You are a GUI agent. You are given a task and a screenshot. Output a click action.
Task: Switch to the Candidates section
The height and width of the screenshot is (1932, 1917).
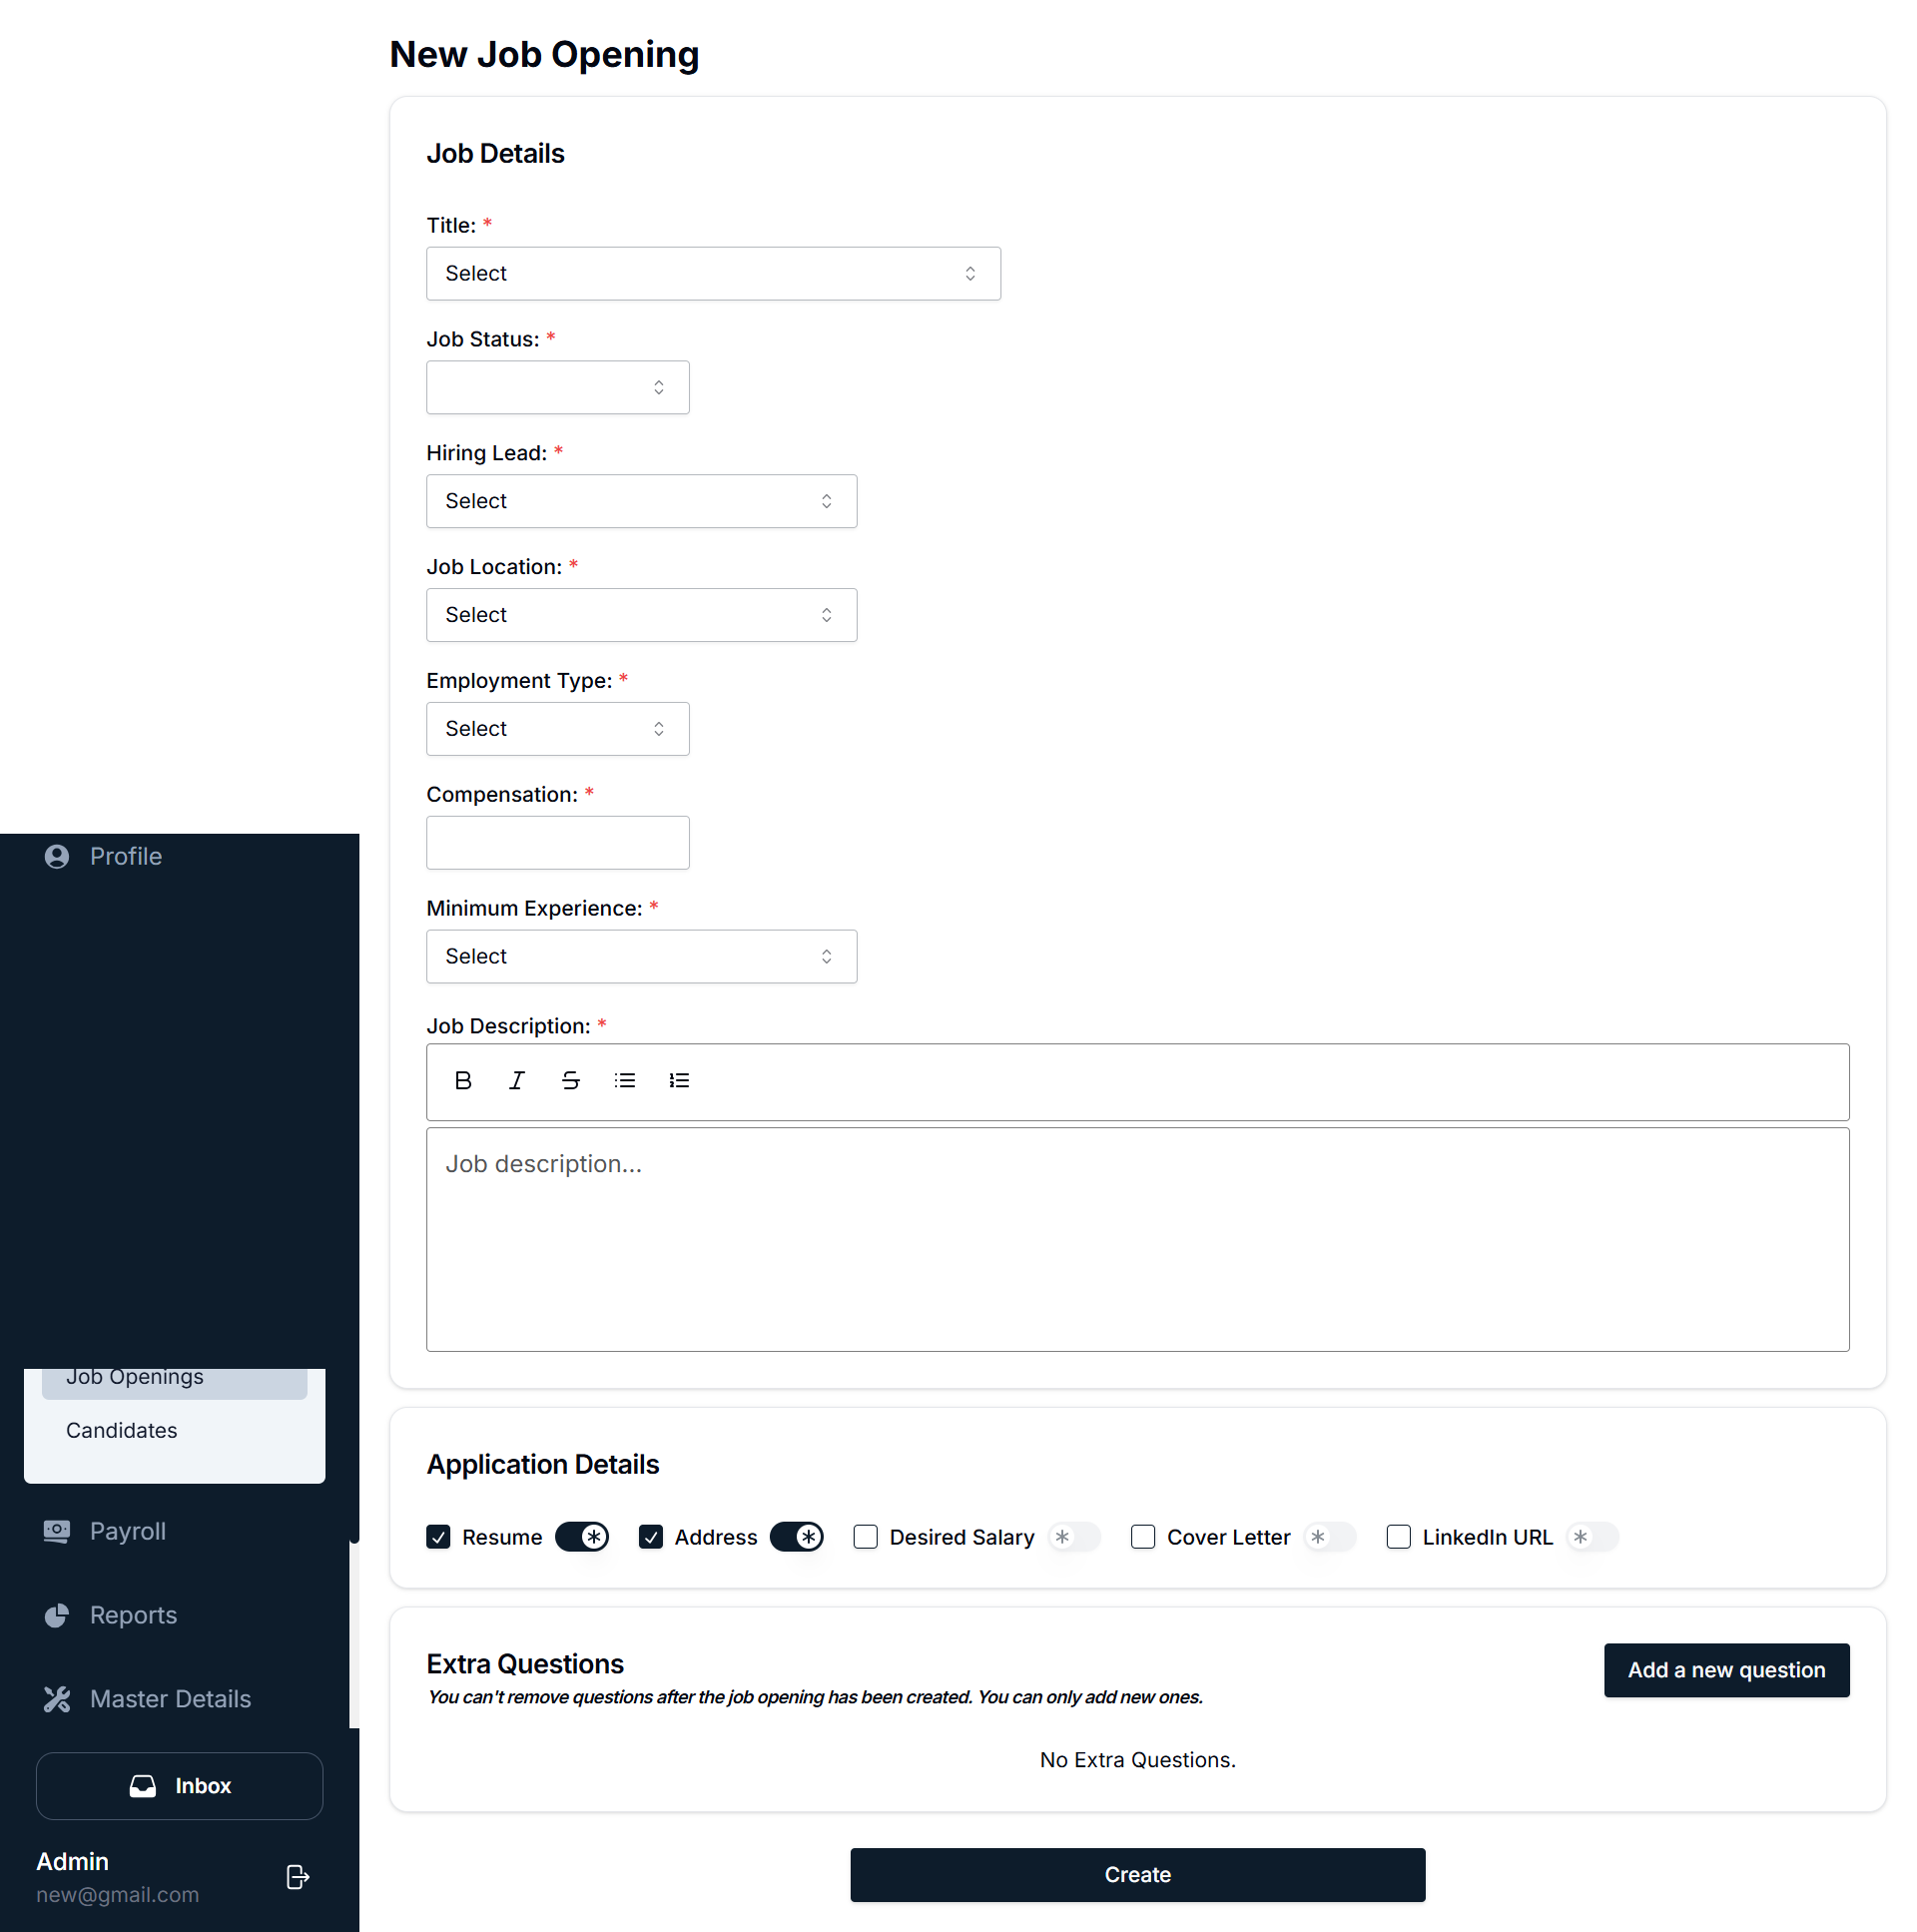click(x=121, y=1430)
